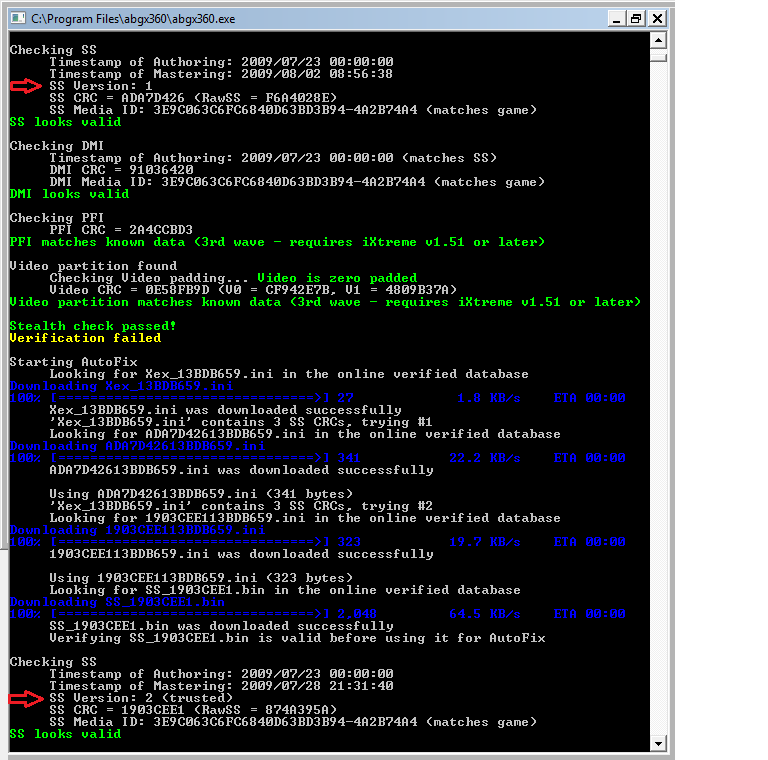Viewport: 768px width, 760px height.
Task: Click 'Stealth check passed!' line
Action: pos(93,326)
